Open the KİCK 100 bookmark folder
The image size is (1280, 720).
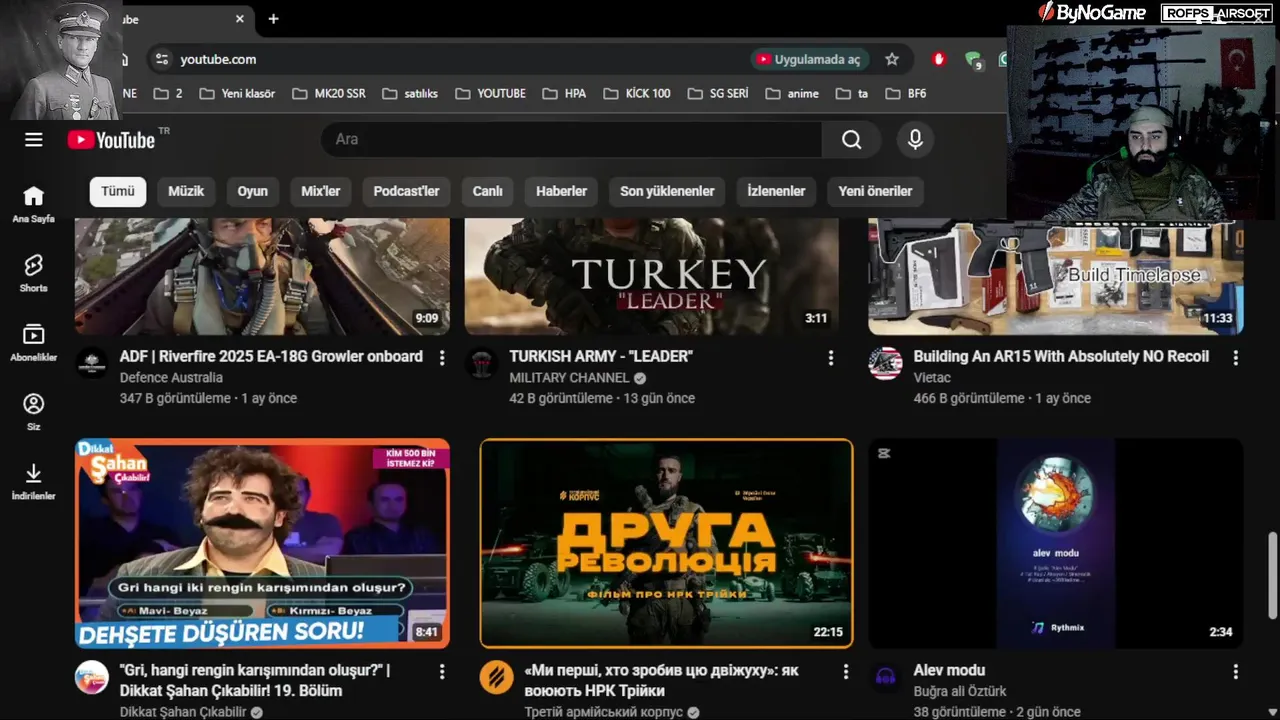click(637, 93)
